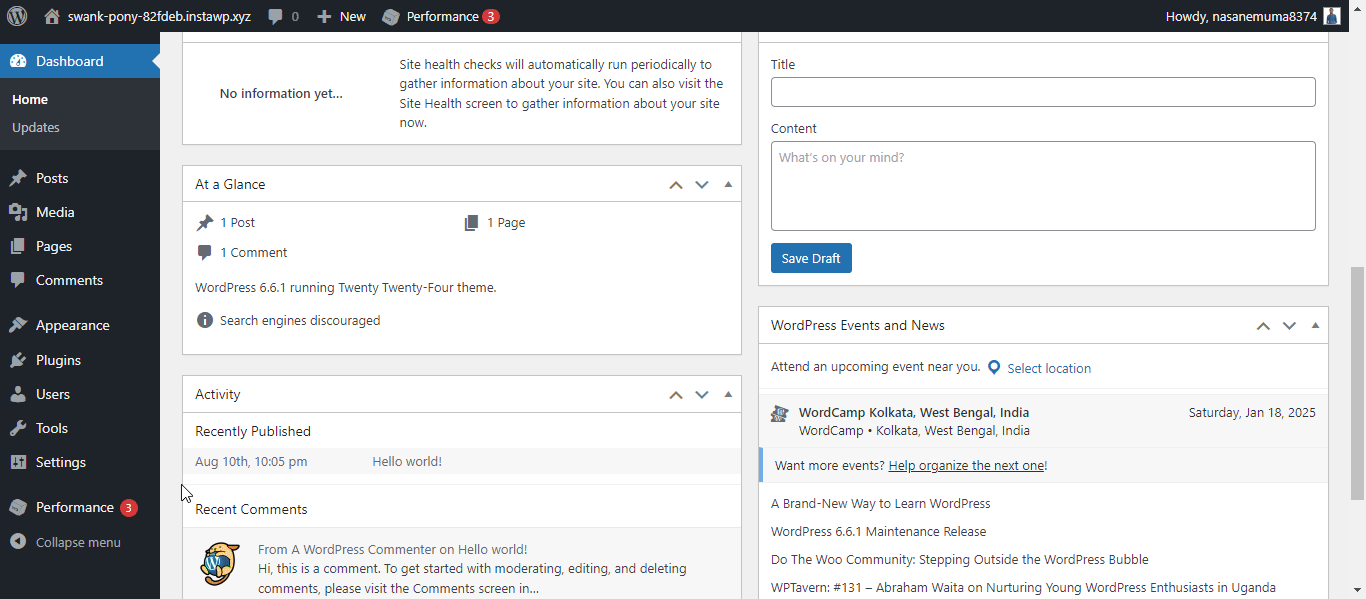Click the WordPress logo in admin bar
This screenshot has width=1366, height=599.
(x=15, y=16)
